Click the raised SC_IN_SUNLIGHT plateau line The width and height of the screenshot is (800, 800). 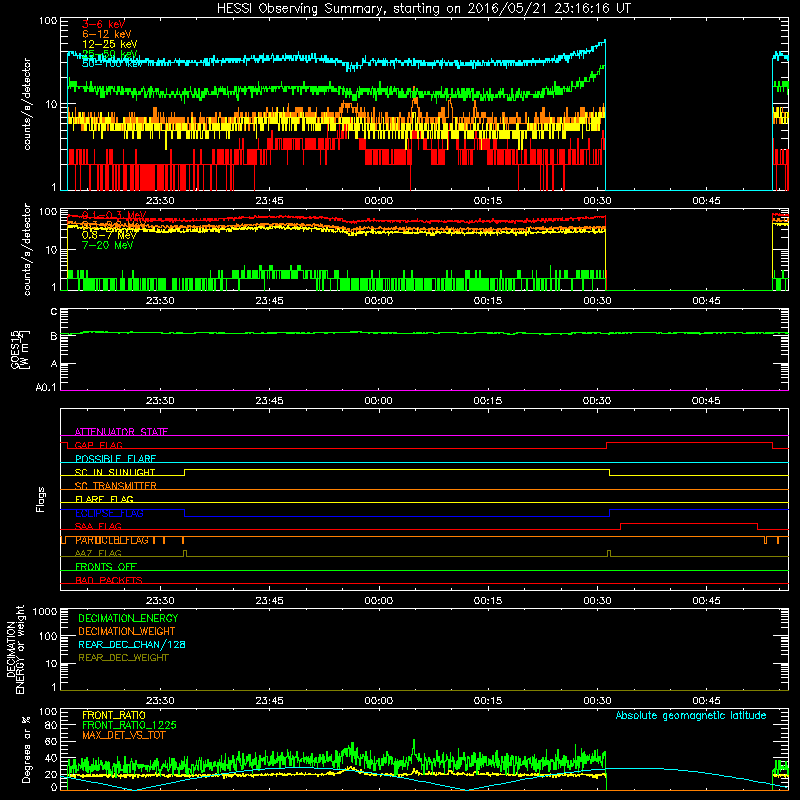click(x=397, y=469)
